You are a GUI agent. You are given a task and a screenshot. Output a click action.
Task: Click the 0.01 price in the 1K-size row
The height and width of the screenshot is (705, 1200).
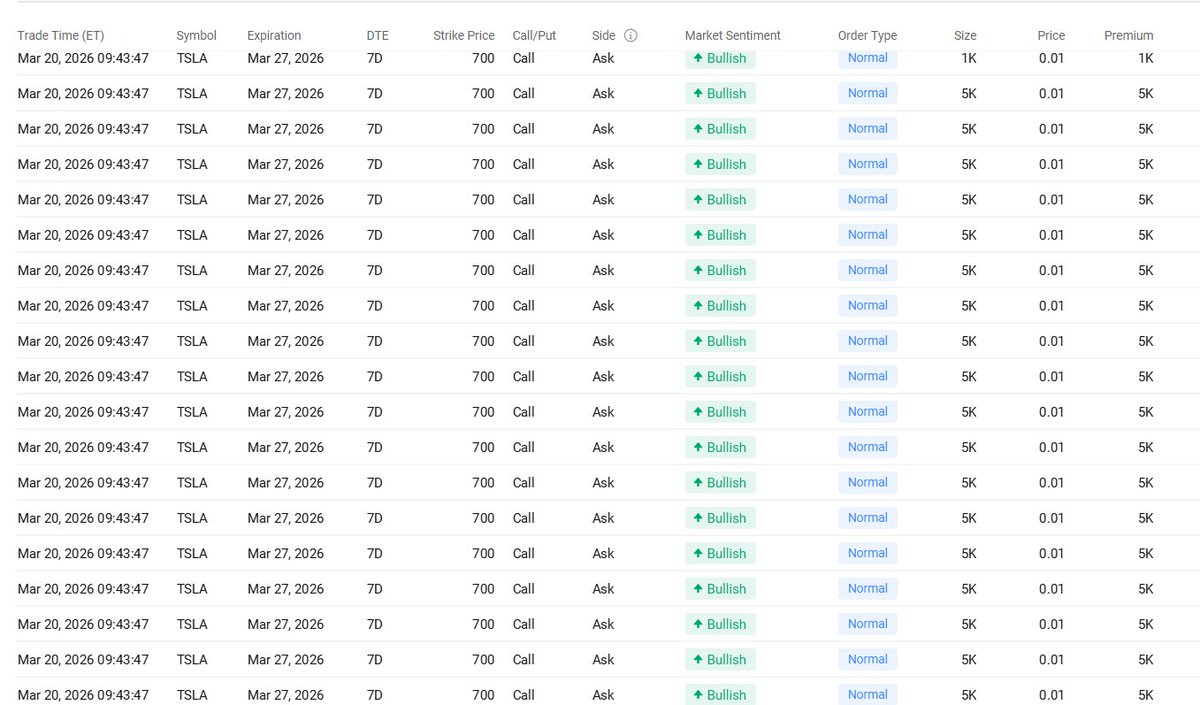[1051, 58]
